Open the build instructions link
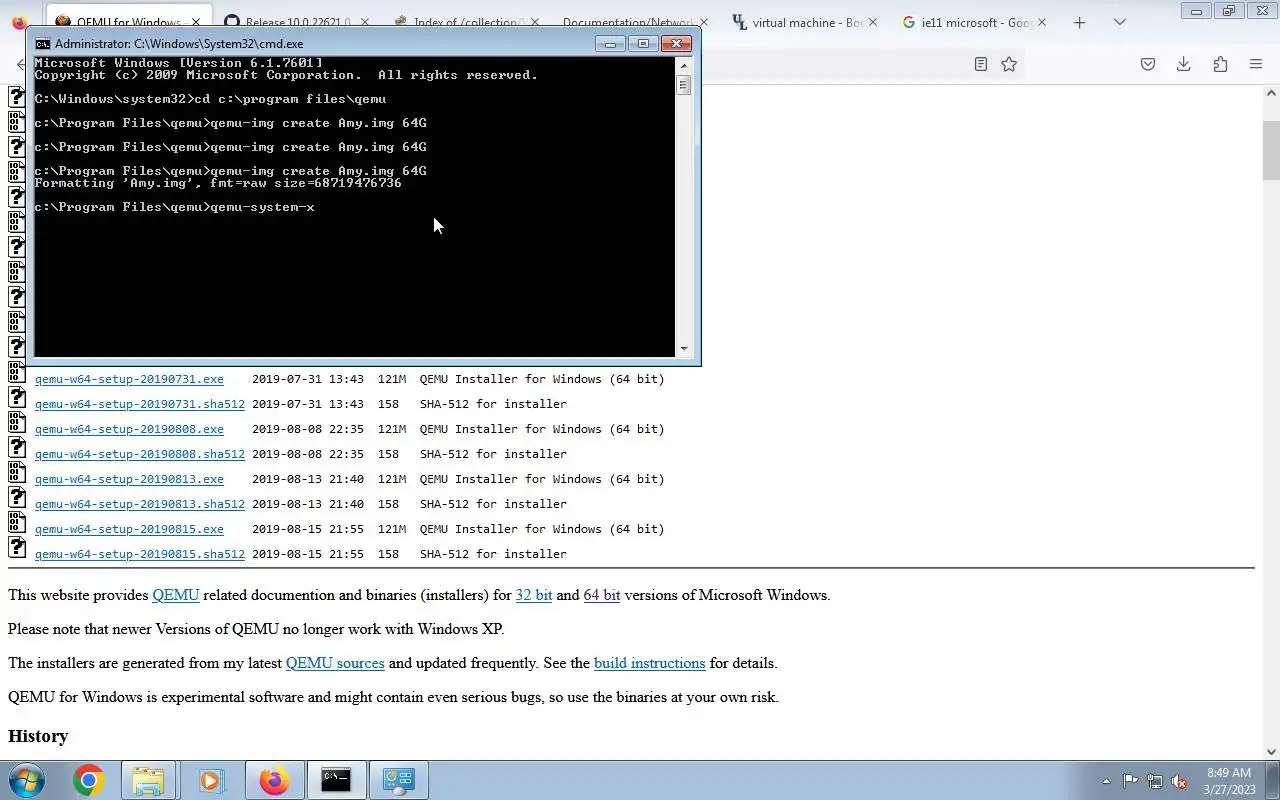The width and height of the screenshot is (1280, 800). 650,663
